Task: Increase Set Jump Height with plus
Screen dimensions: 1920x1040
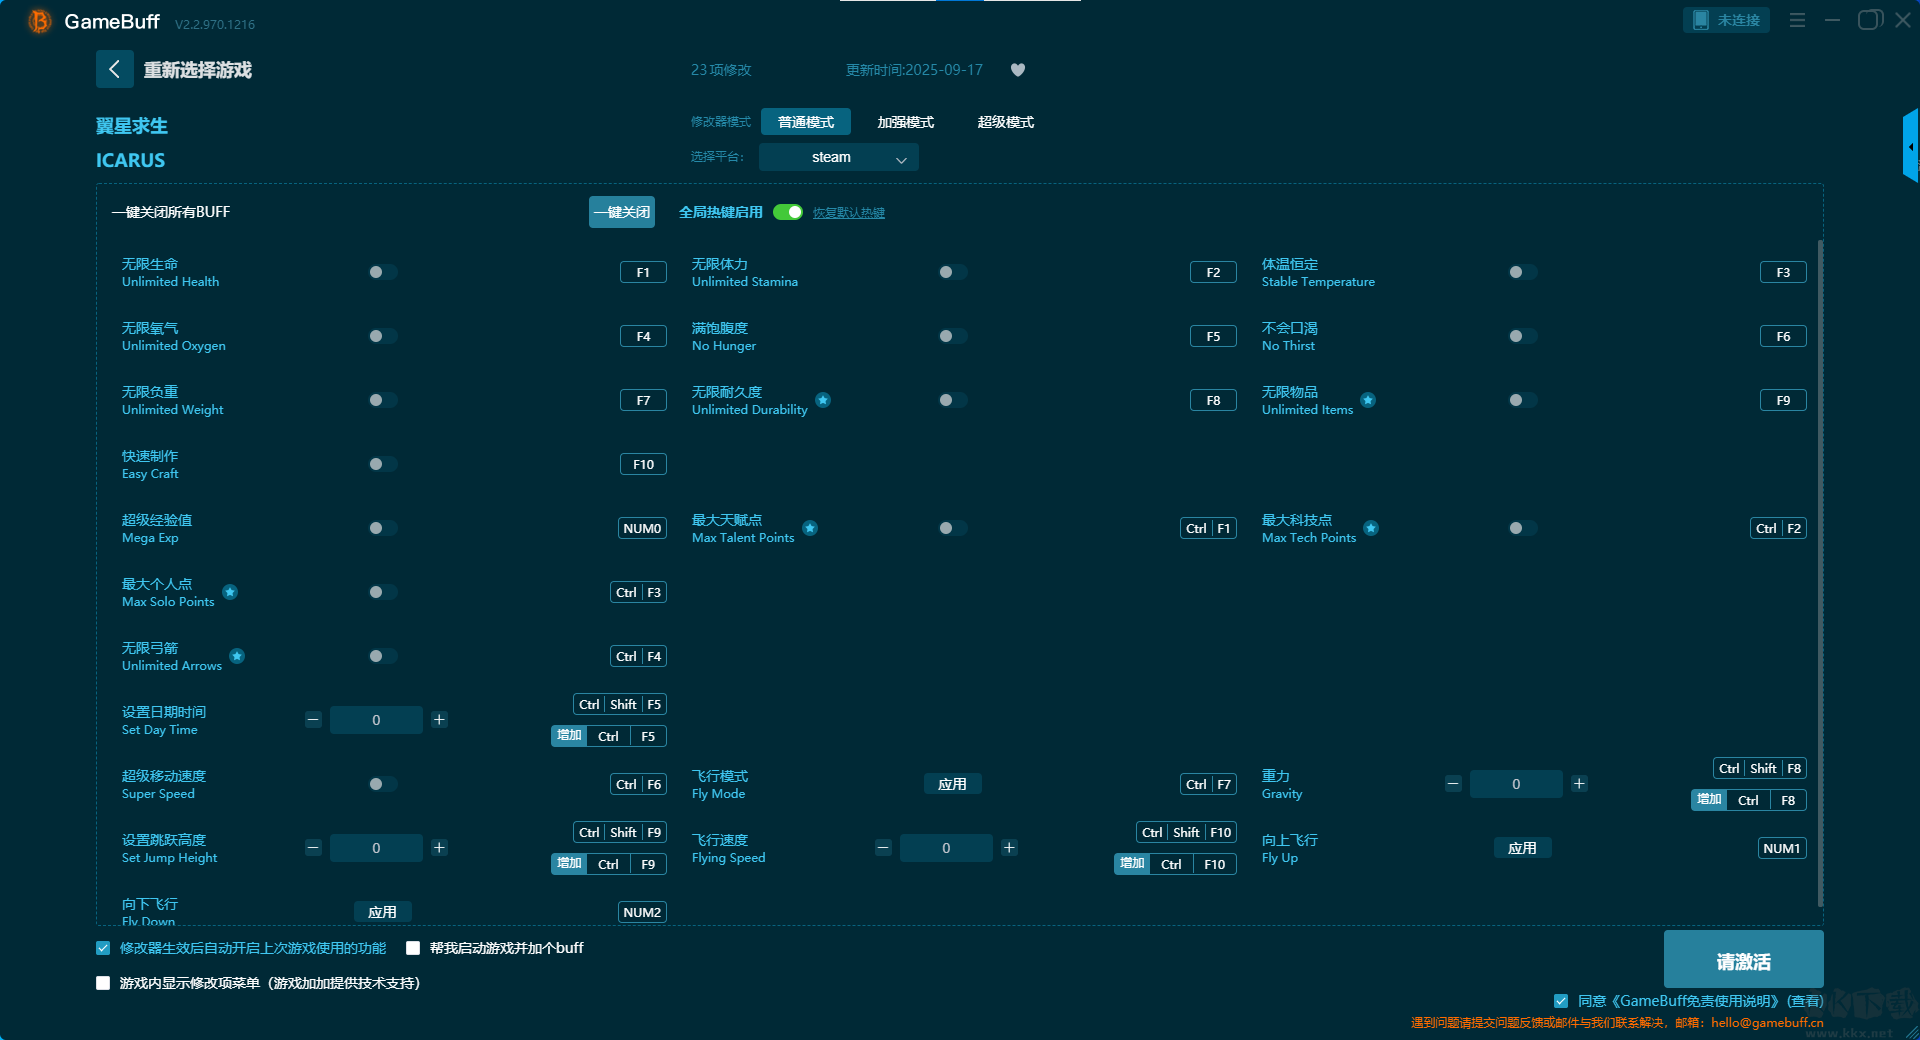Action: tap(439, 848)
